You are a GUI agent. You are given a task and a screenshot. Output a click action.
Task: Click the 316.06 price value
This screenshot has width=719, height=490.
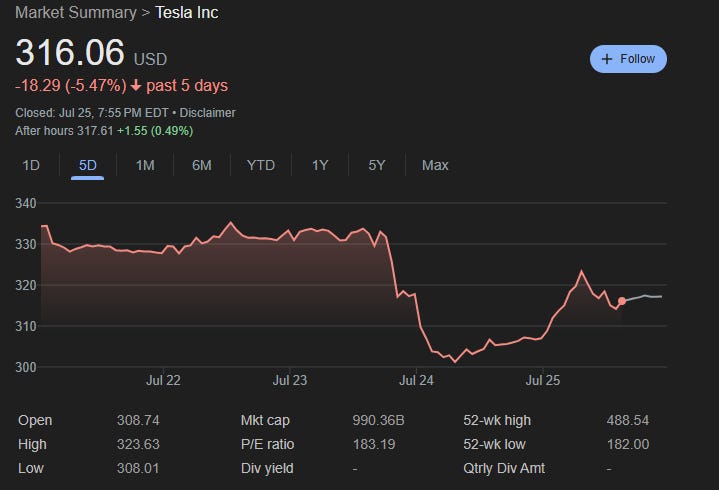(70, 52)
